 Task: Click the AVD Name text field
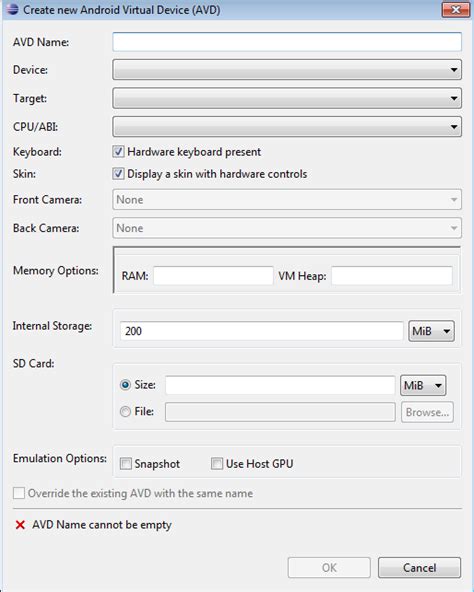(x=287, y=42)
